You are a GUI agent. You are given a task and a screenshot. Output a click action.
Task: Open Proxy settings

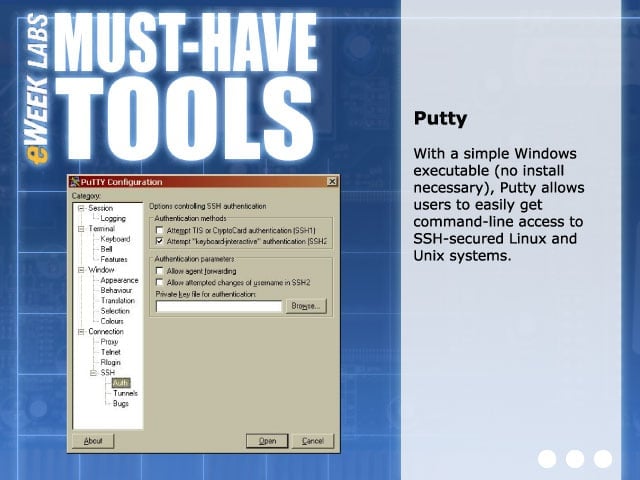point(109,342)
